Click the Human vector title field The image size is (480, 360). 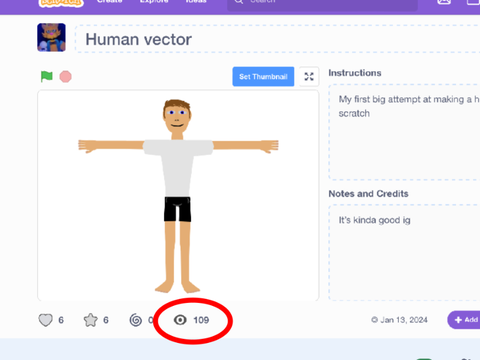coord(277,39)
